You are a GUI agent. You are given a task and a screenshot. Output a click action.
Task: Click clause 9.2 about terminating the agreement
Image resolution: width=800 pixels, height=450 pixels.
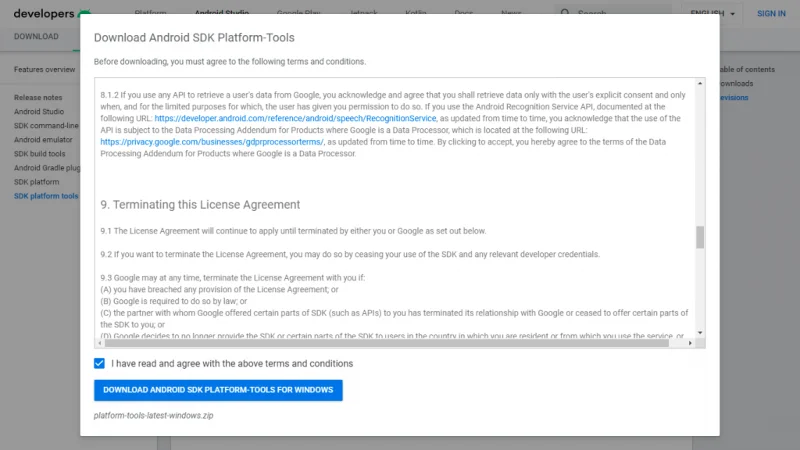pyautogui.click(x=350, y=254)
